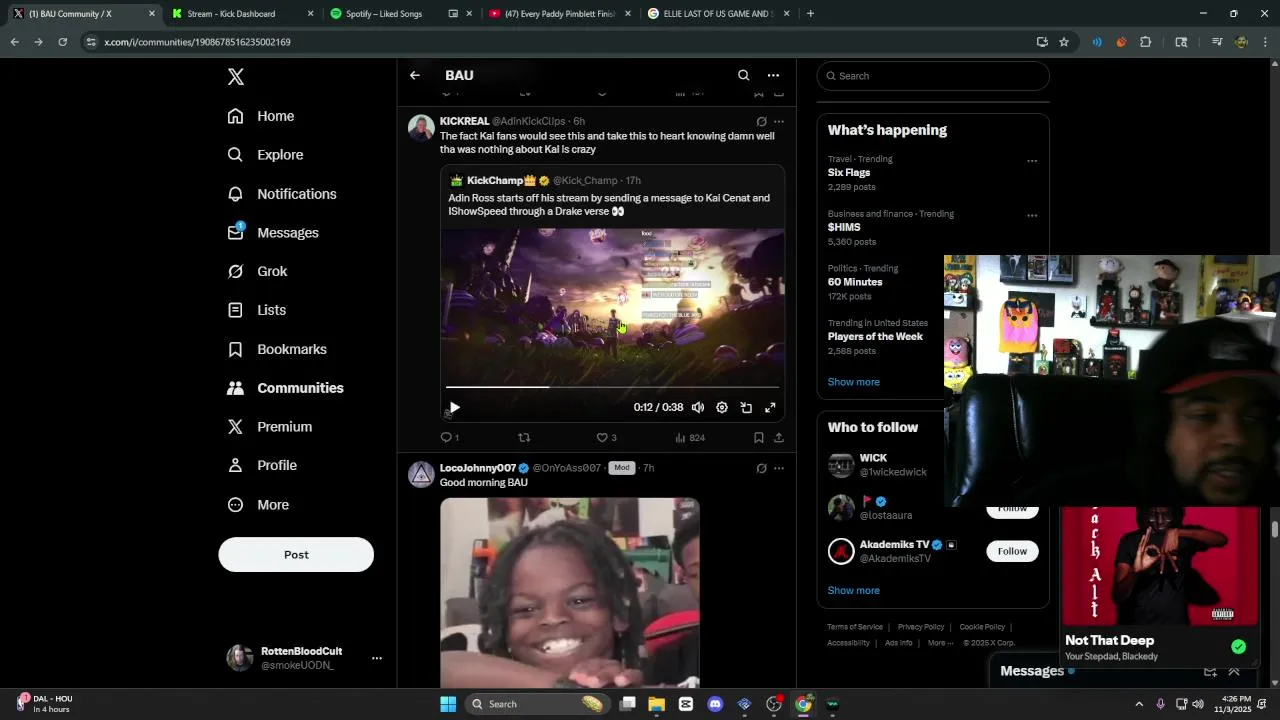Click the Post button
The width and height of the screenshot is (1280, 720).
296,555
